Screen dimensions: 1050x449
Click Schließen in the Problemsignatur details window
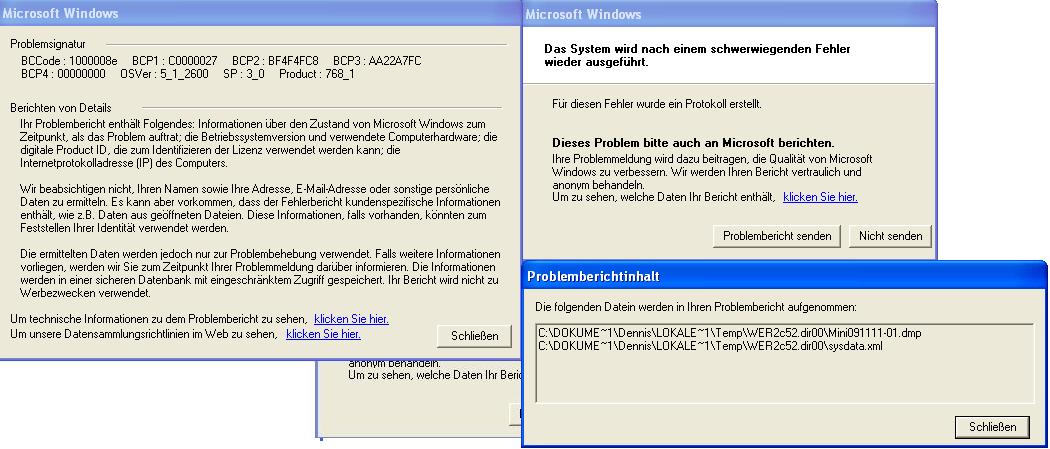point(474,336)
